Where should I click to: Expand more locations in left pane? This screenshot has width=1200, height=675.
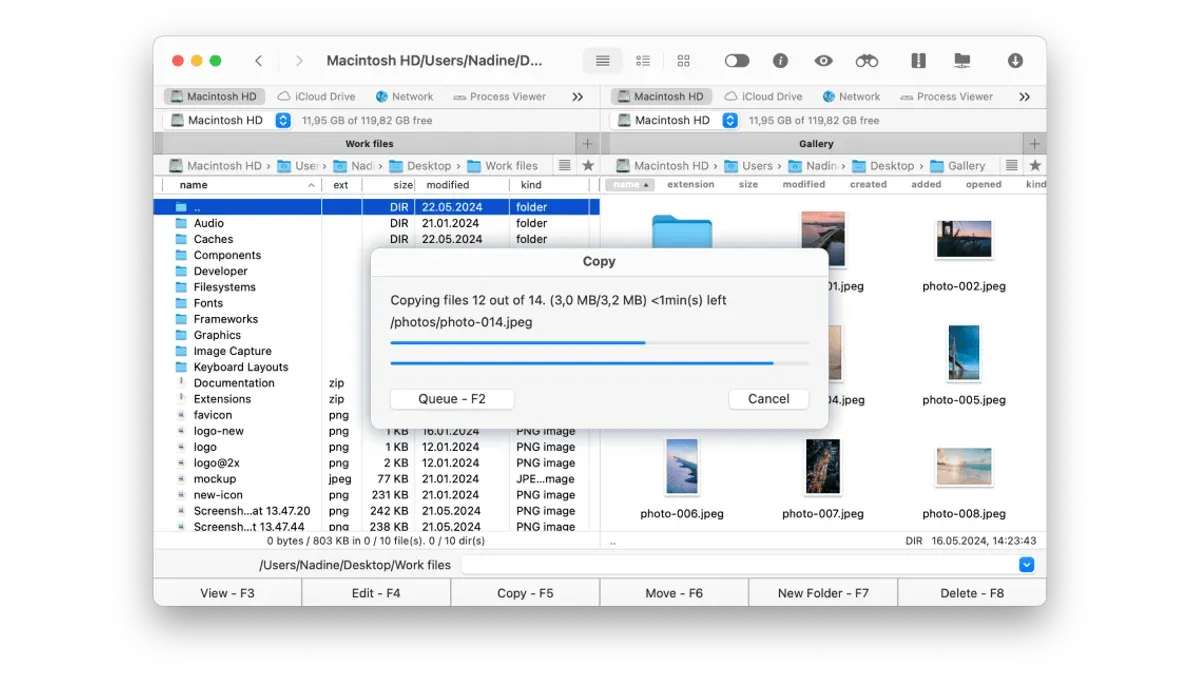577,97
